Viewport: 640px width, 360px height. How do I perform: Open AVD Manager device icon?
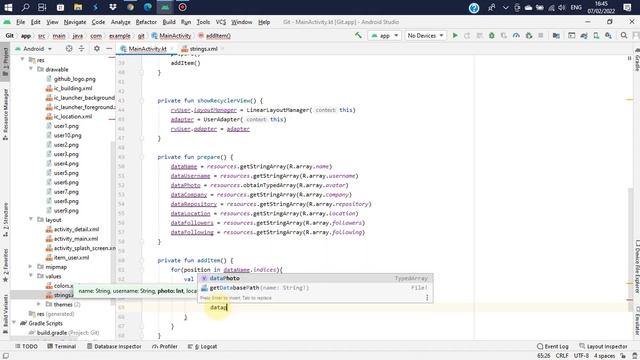point(596,36)
